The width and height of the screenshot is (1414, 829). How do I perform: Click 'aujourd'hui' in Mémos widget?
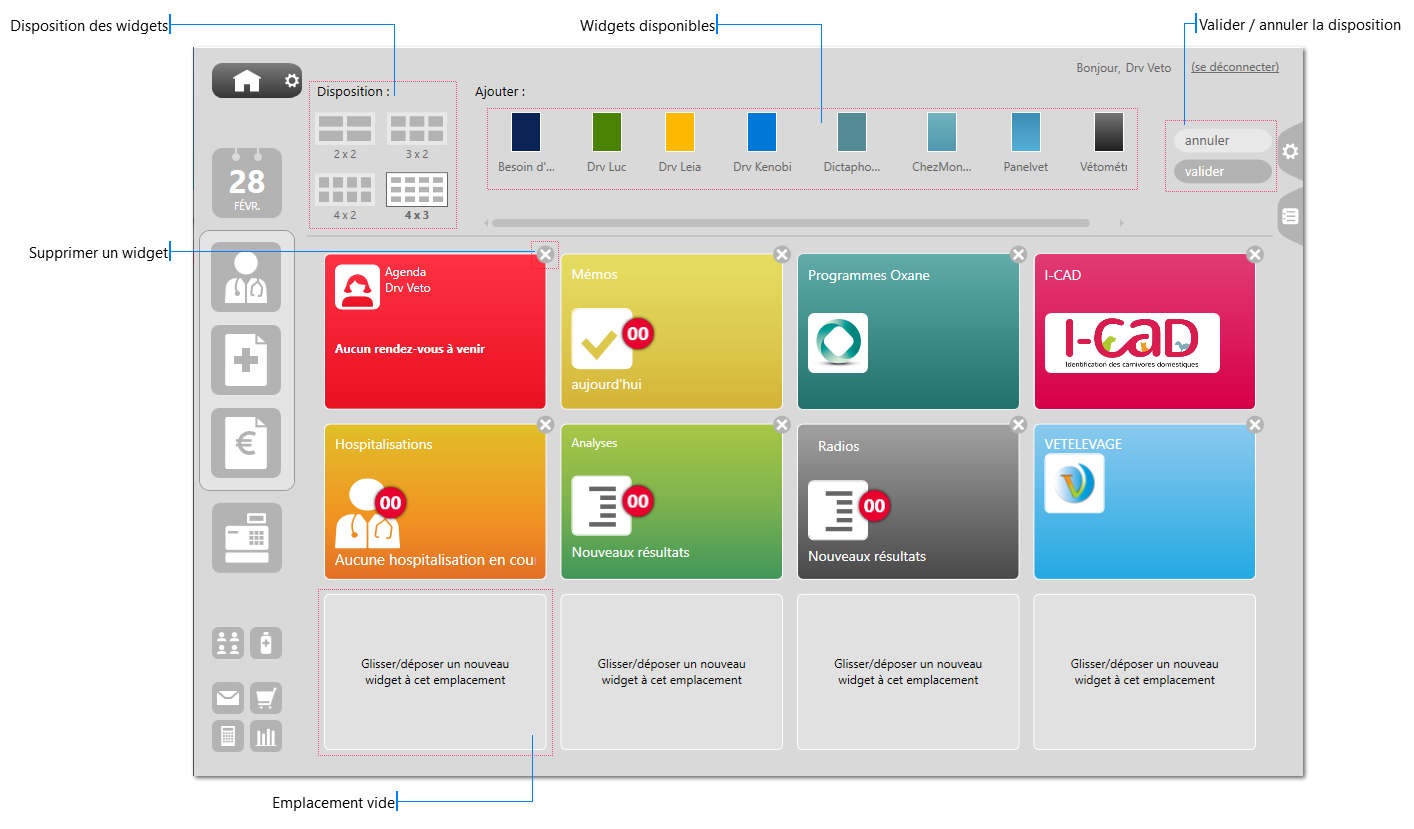[607, 383]
